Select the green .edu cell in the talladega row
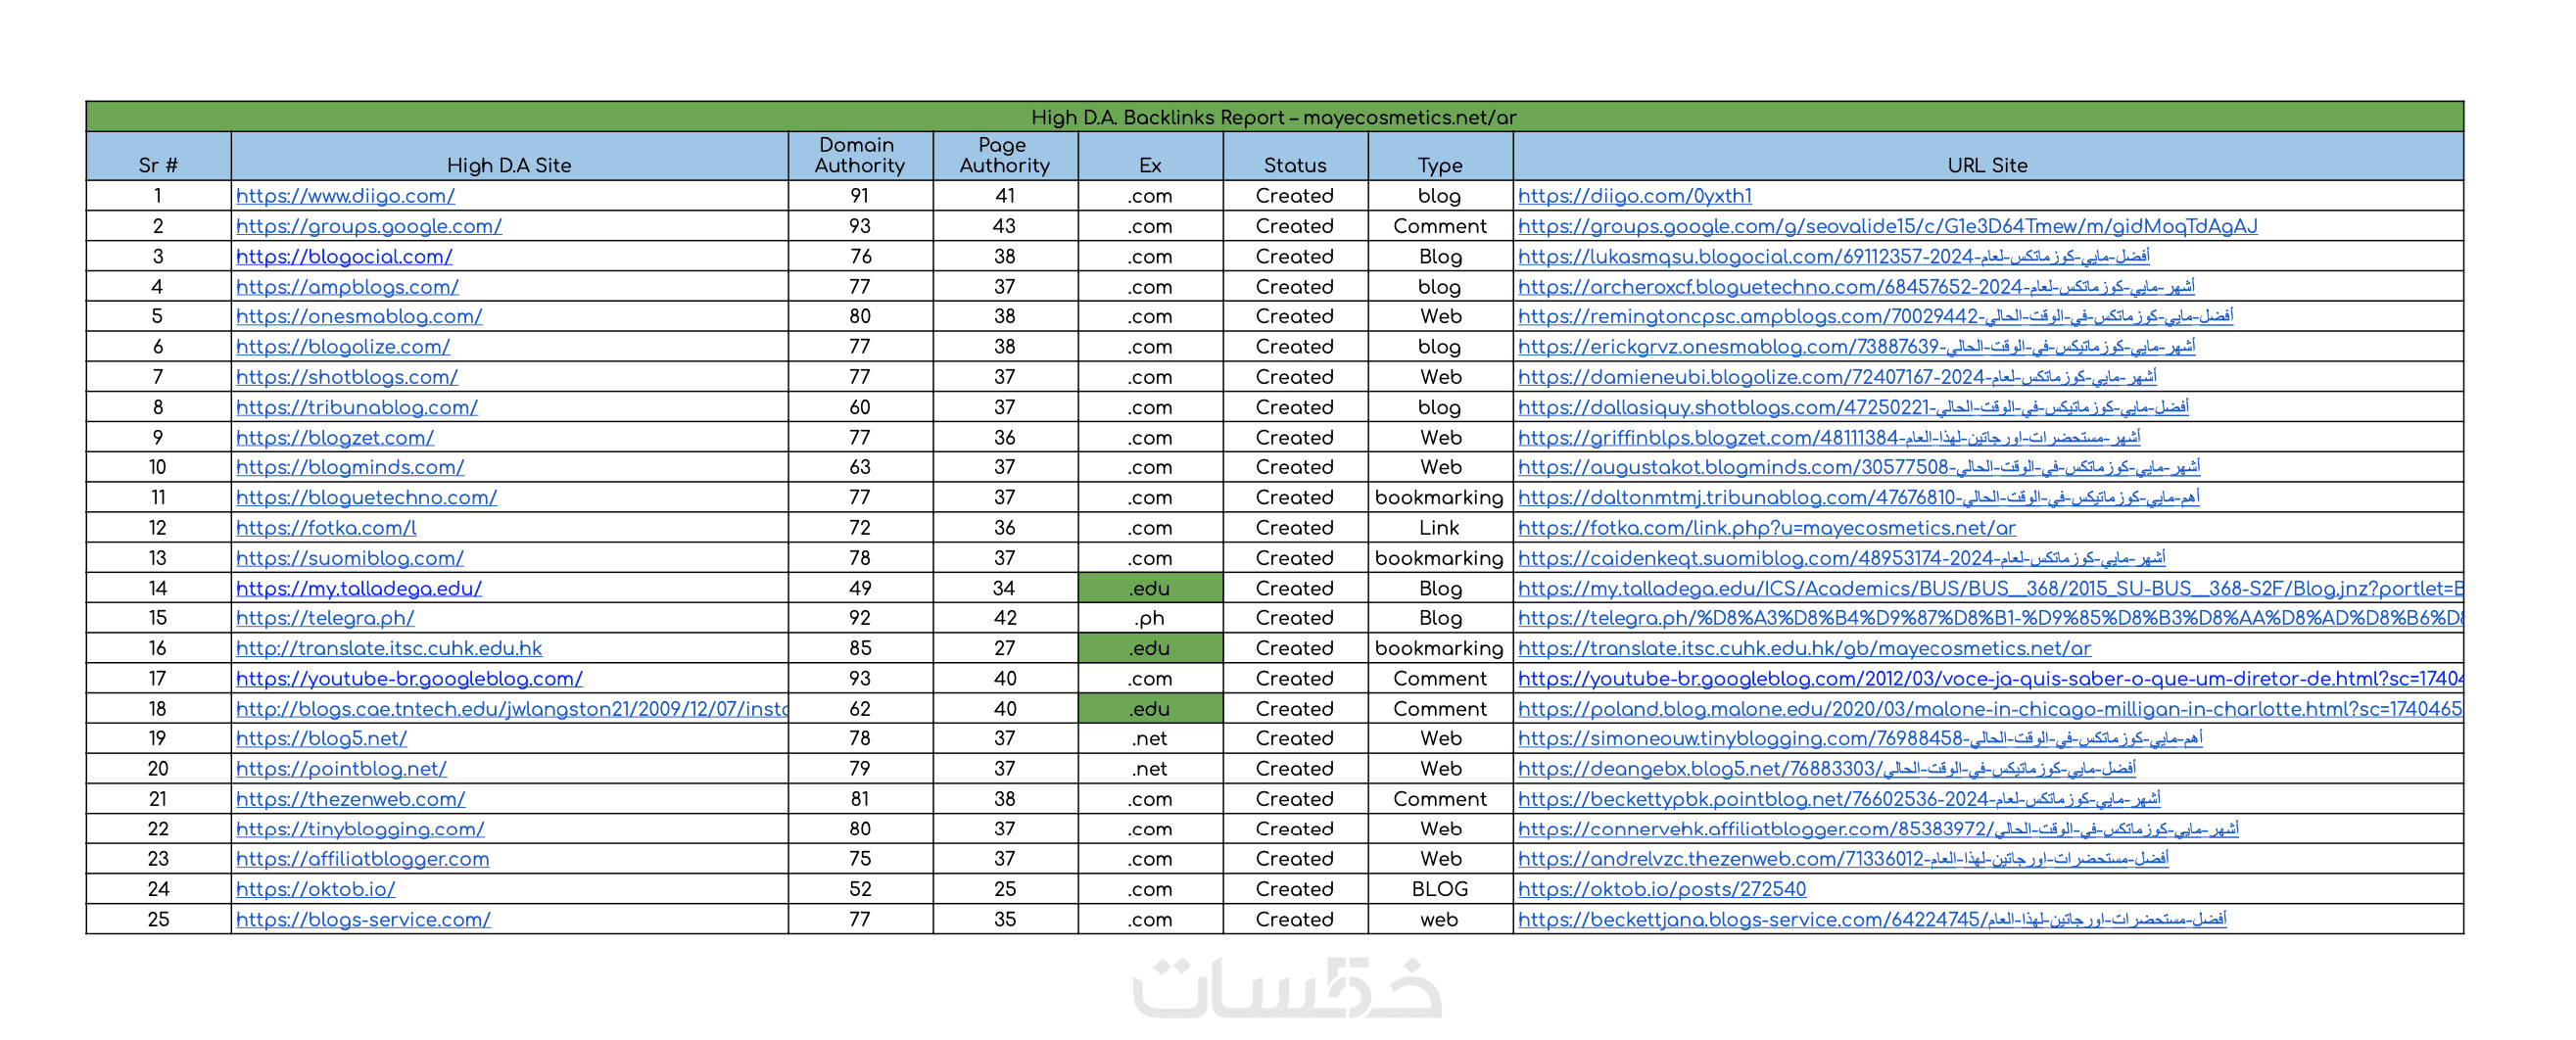The image size is (2576, 1040). coord(1150,588)
